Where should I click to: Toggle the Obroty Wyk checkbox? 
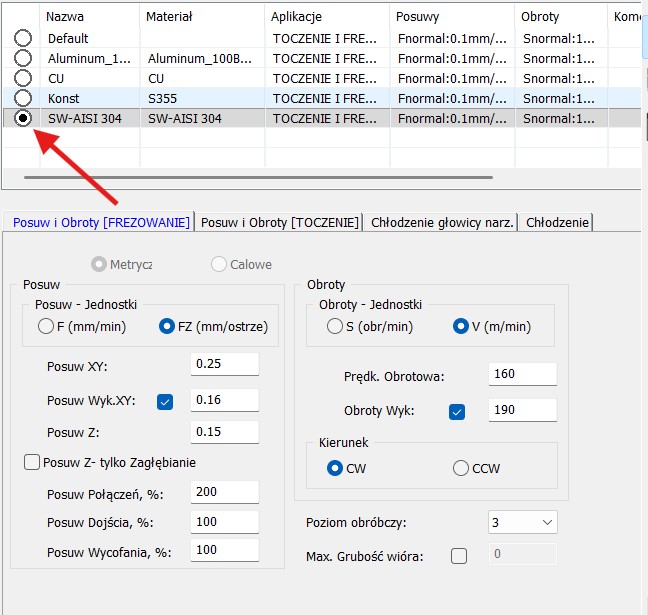[458, 412]
